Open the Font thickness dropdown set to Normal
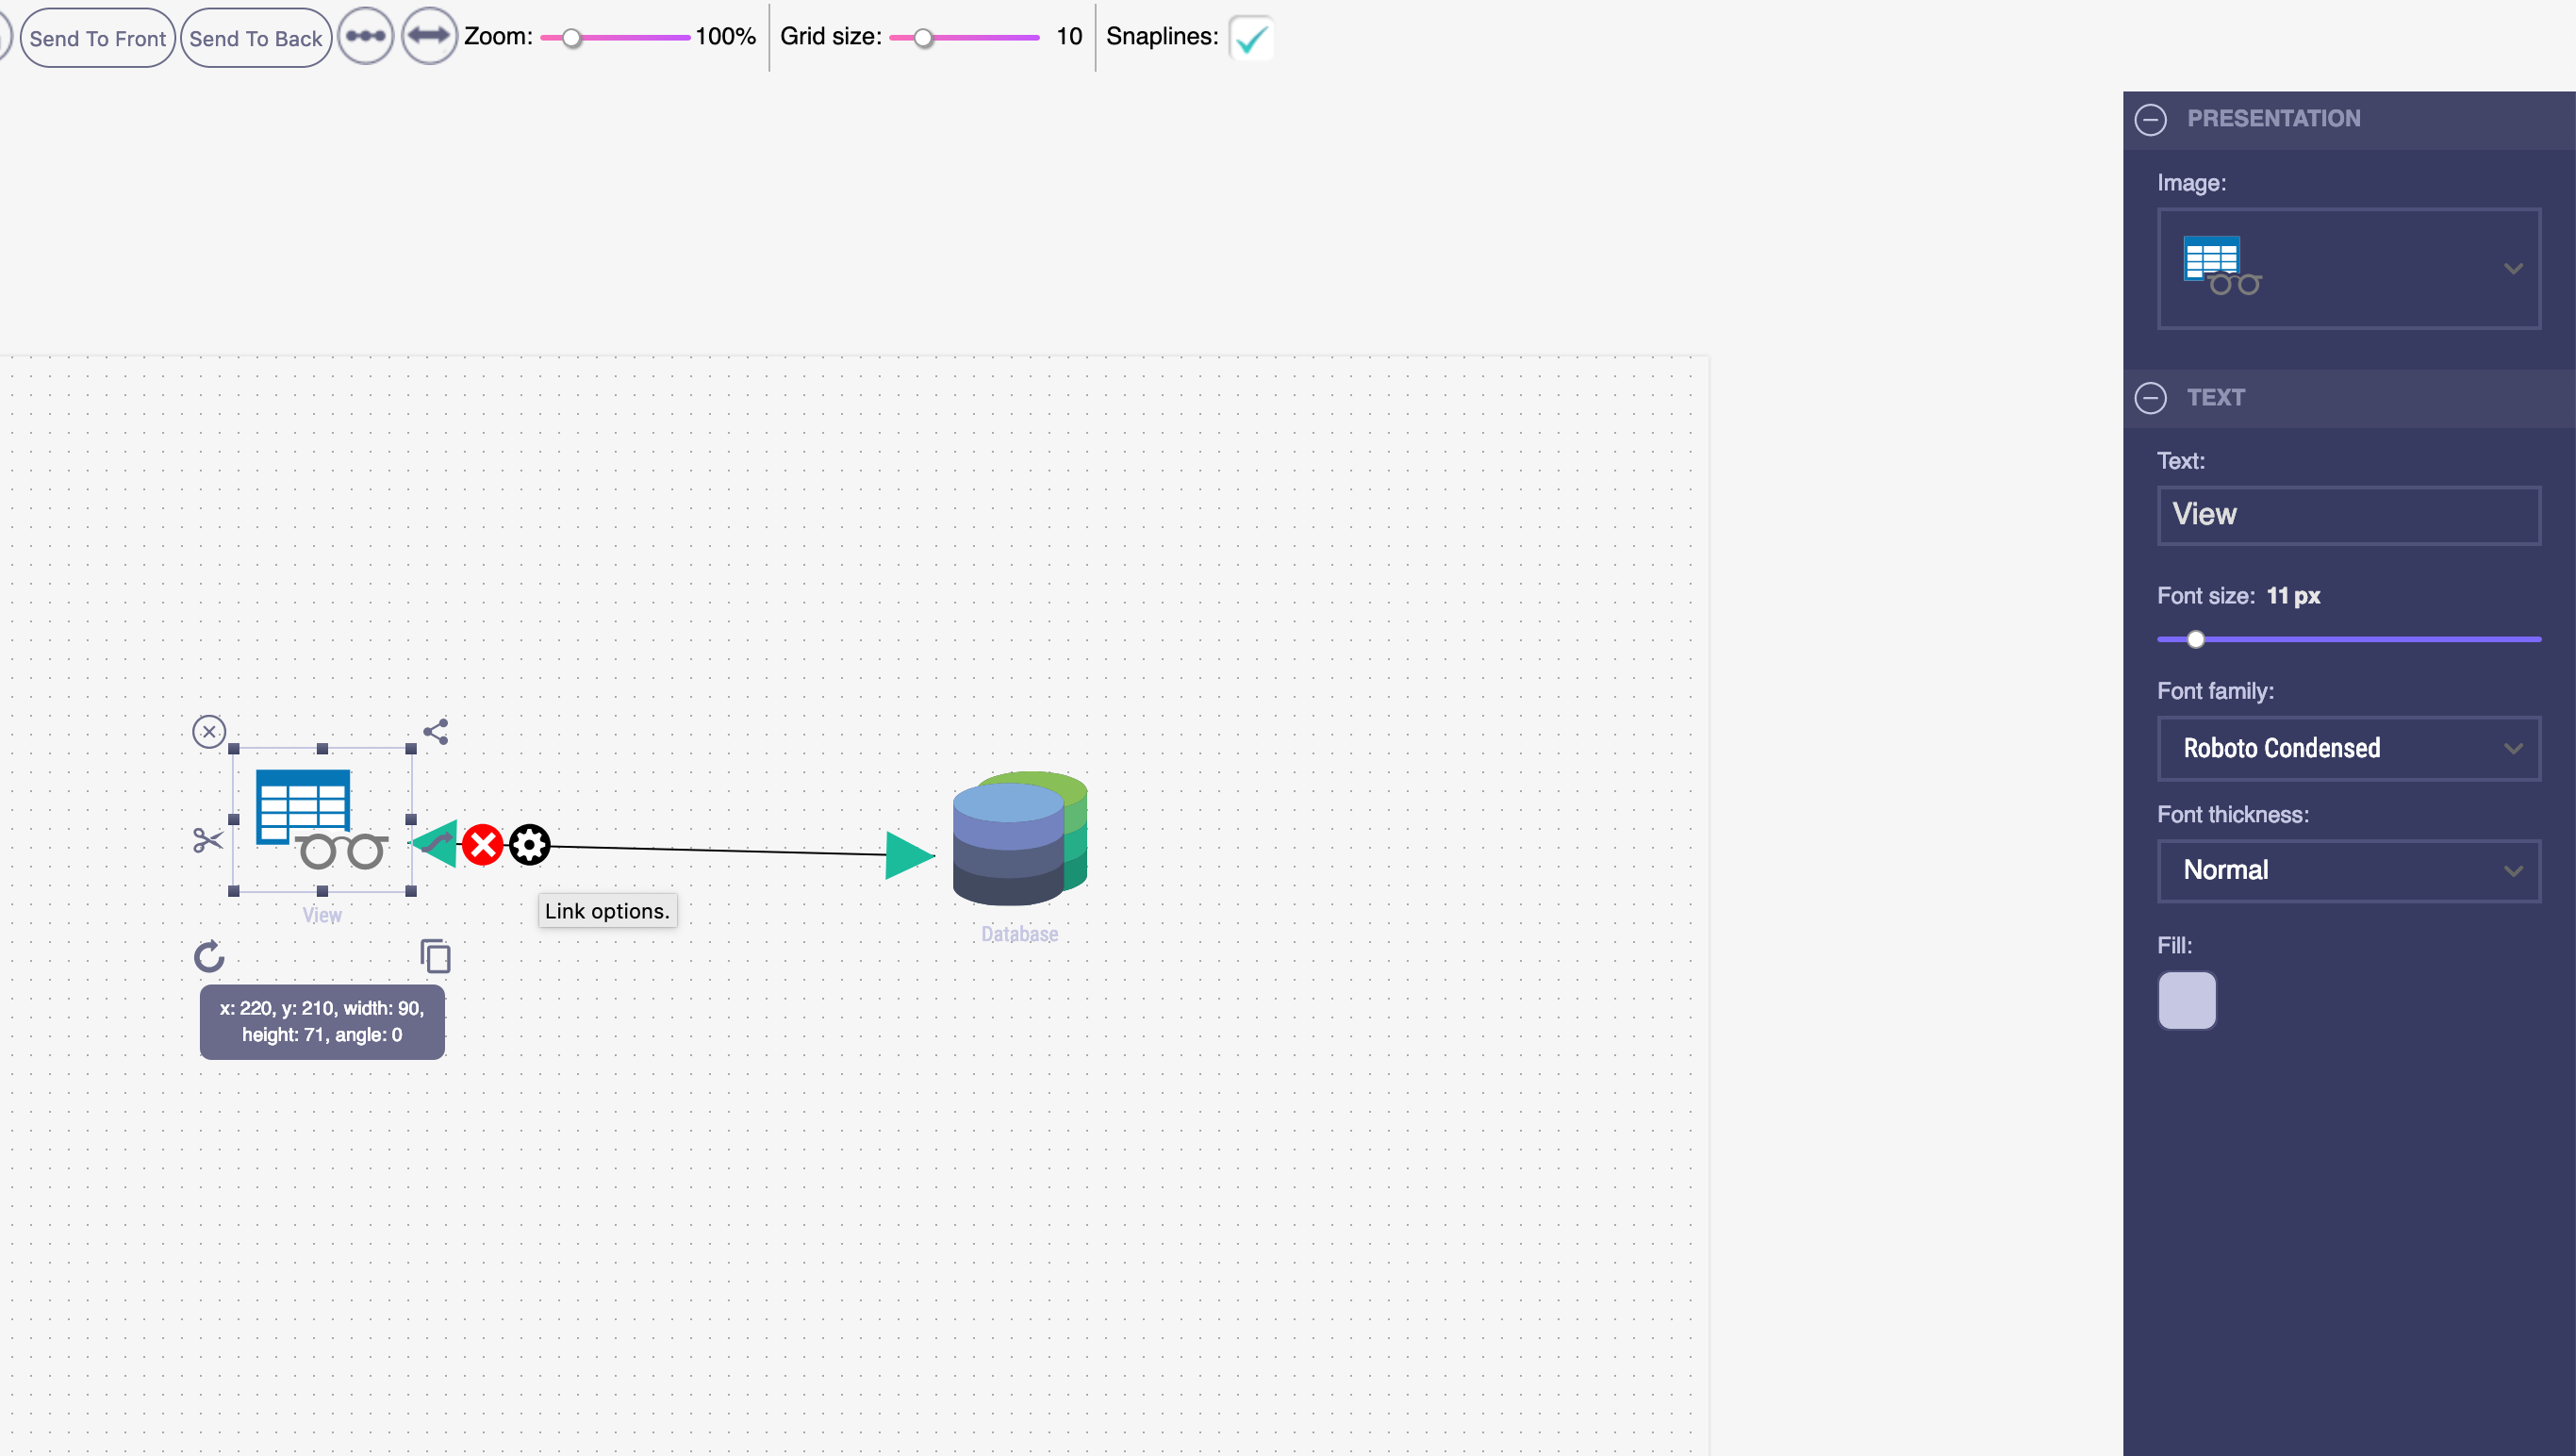The width and height of the screenshot is (2576, 1456). 2348,870
